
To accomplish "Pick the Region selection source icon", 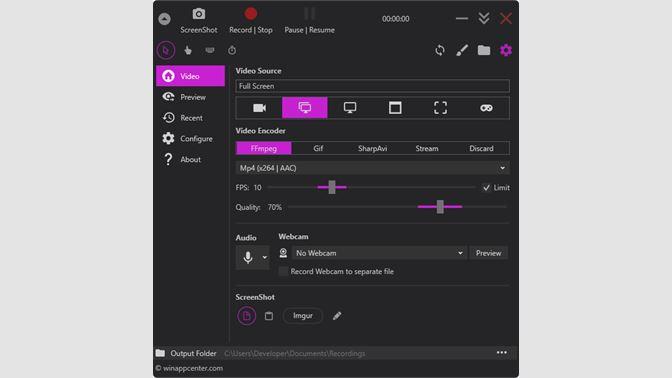I will (440, 108).
